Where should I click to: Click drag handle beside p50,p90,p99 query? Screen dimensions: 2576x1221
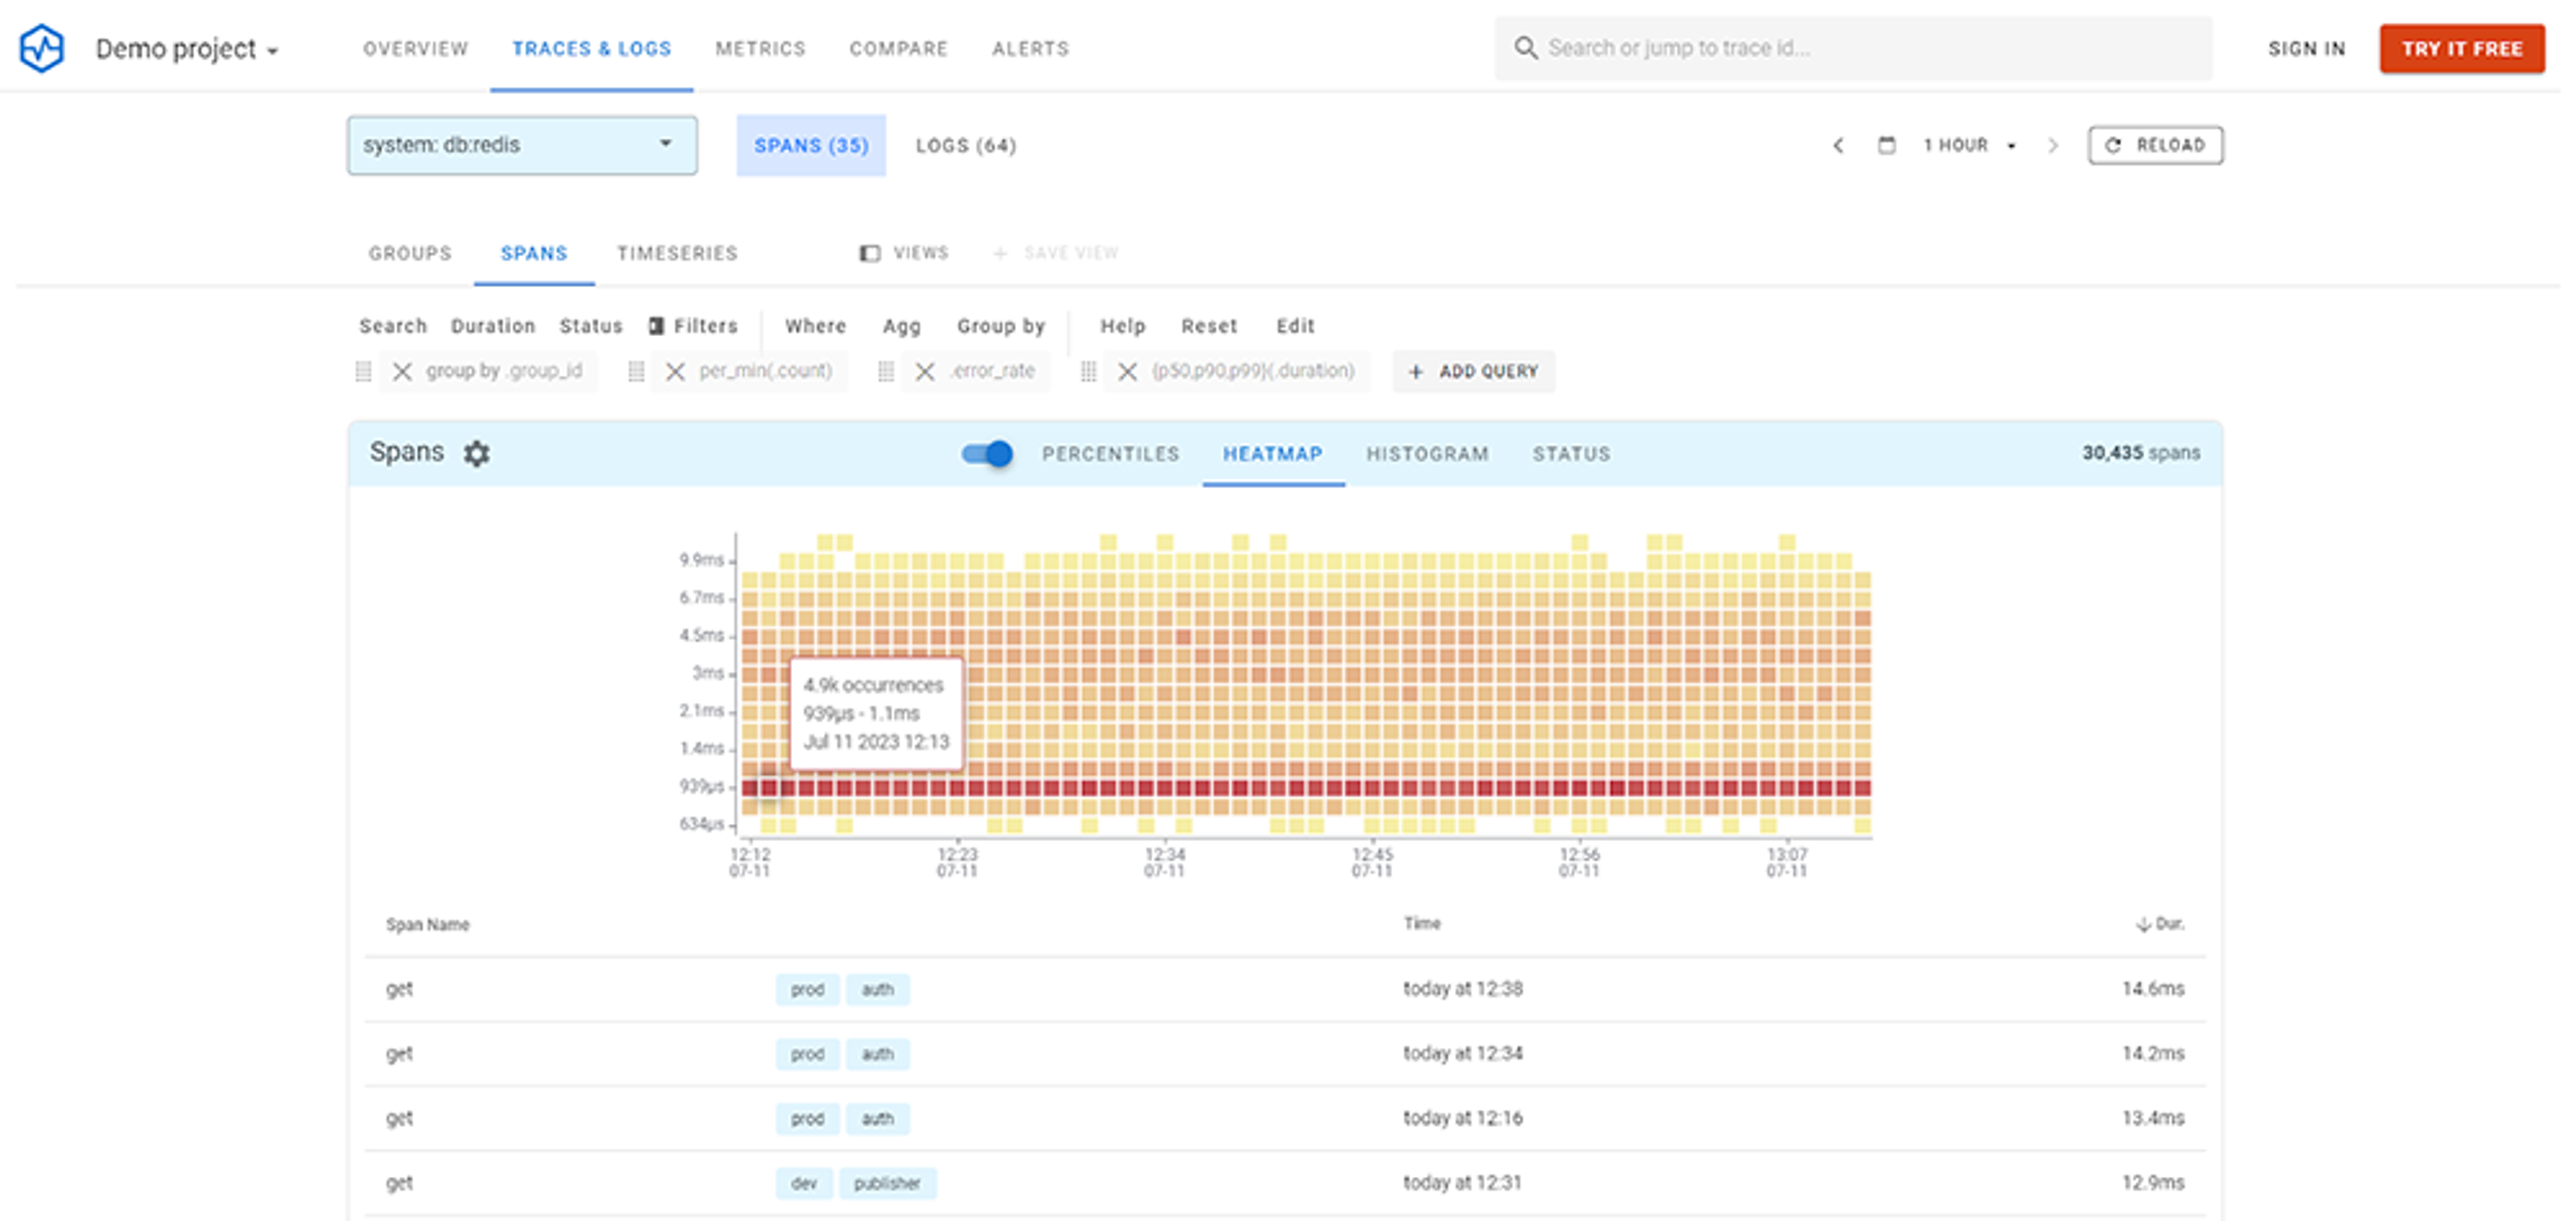pyautogui.click(x=1088, y=371)
